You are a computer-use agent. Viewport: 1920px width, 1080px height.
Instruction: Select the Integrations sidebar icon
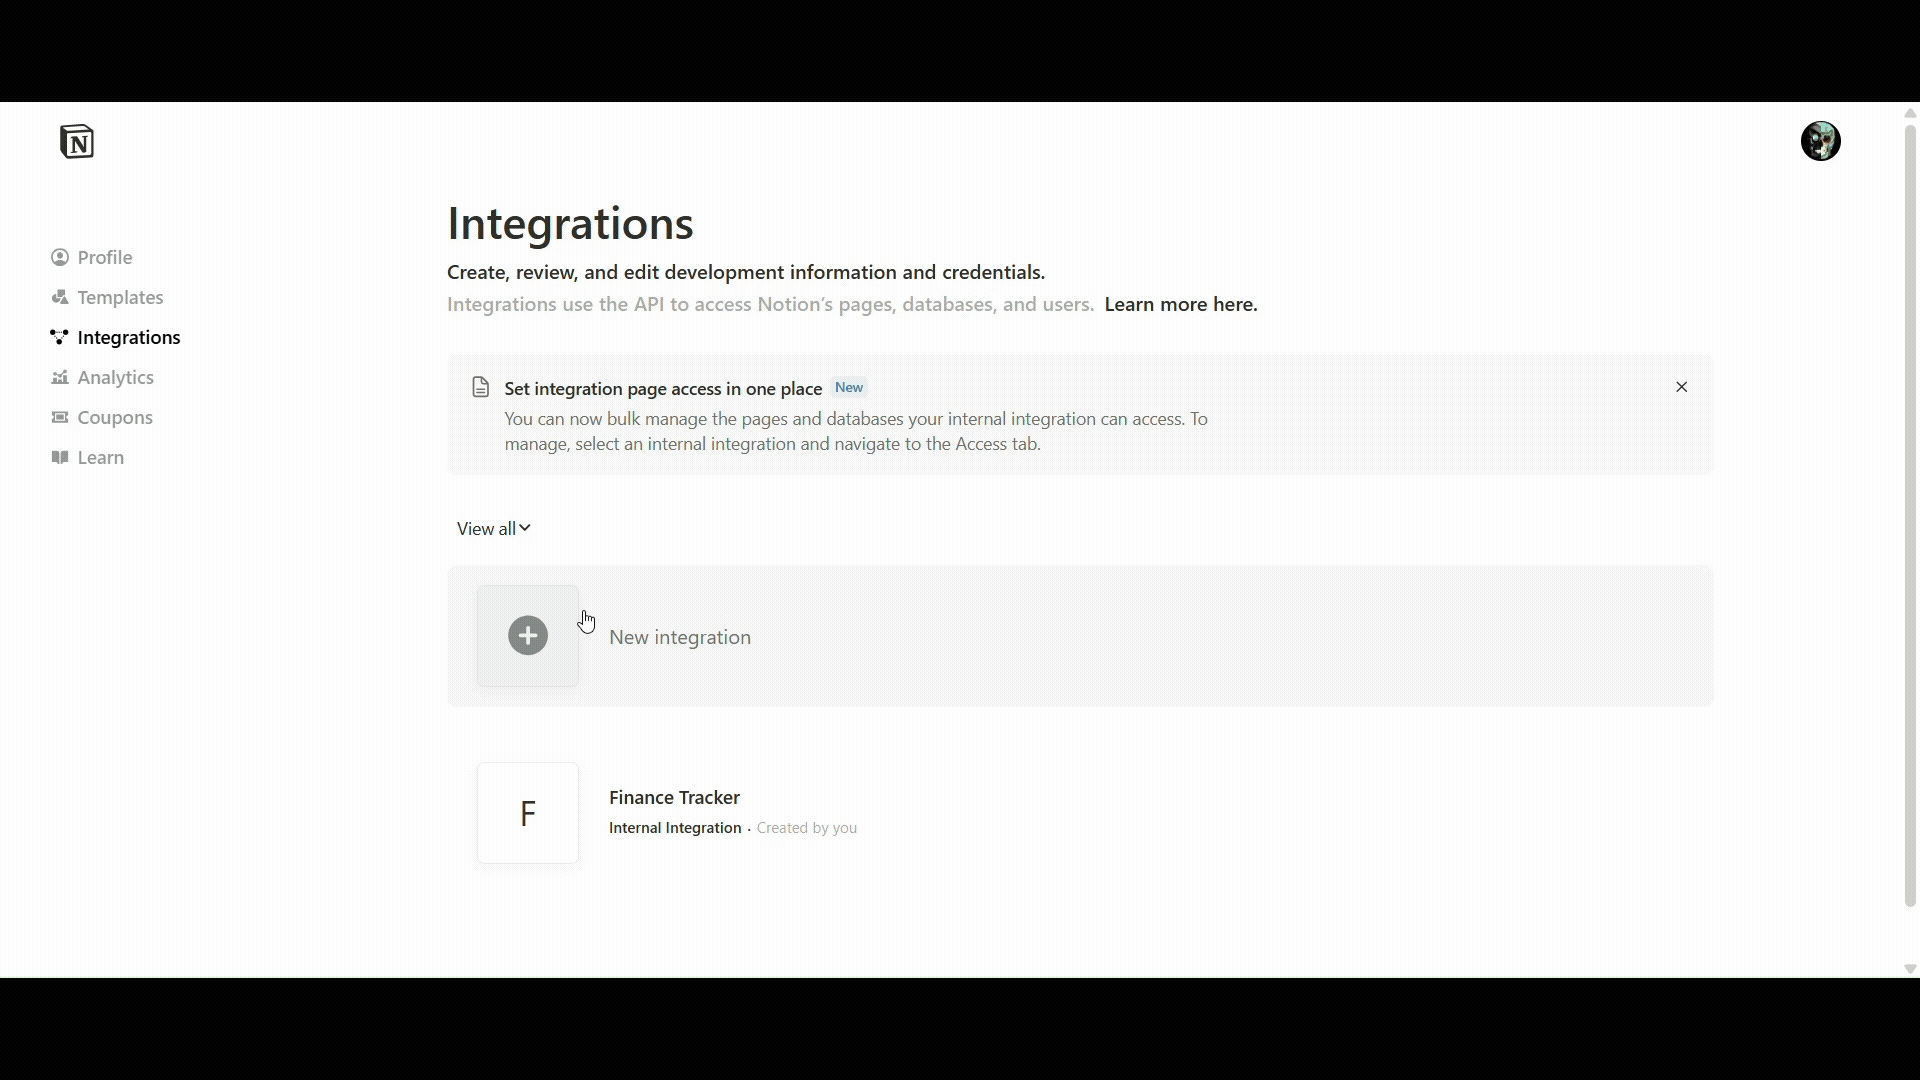tap(59, 337)
